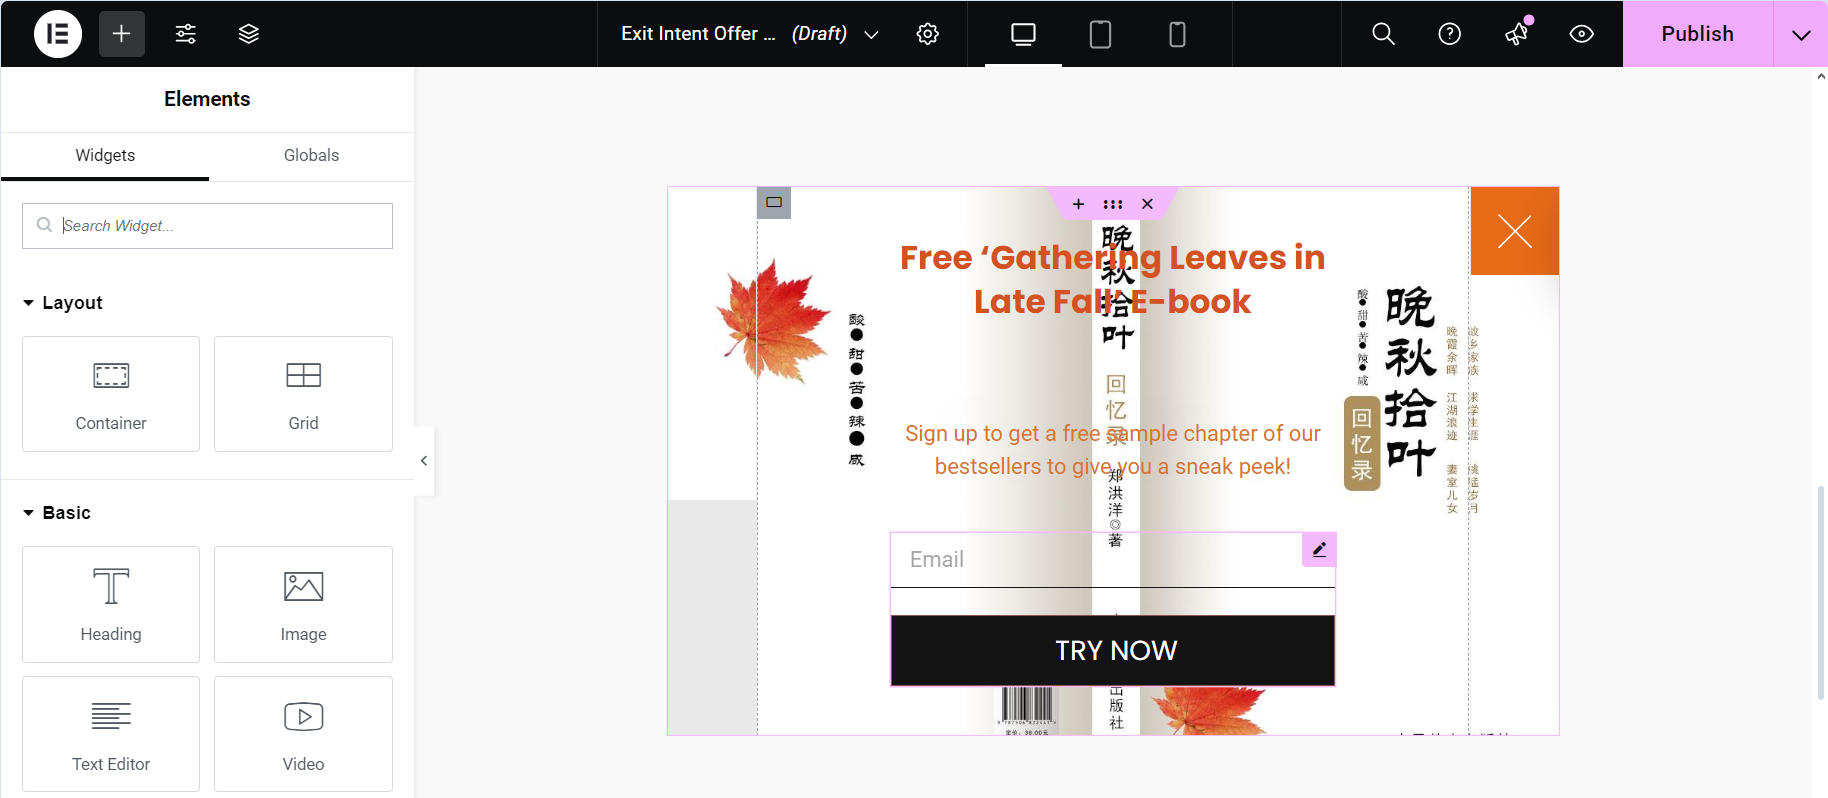
Task: Switch to desktop responsive view
Action: (x=1023, y=34)
